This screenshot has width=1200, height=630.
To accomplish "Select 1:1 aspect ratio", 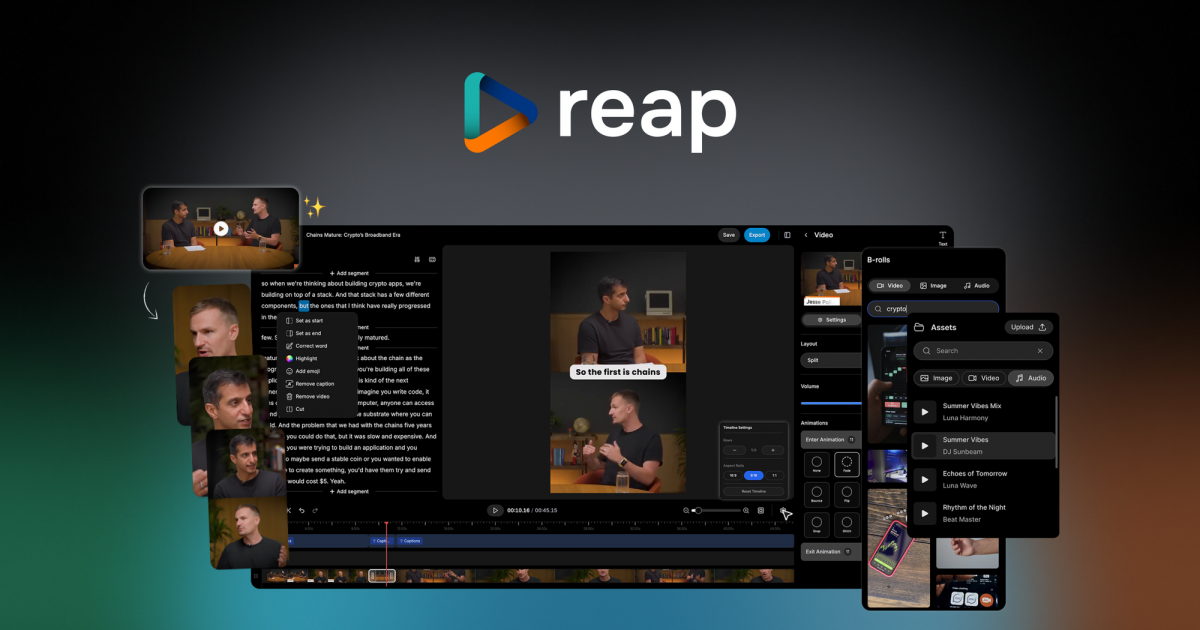I will point(774,475).
